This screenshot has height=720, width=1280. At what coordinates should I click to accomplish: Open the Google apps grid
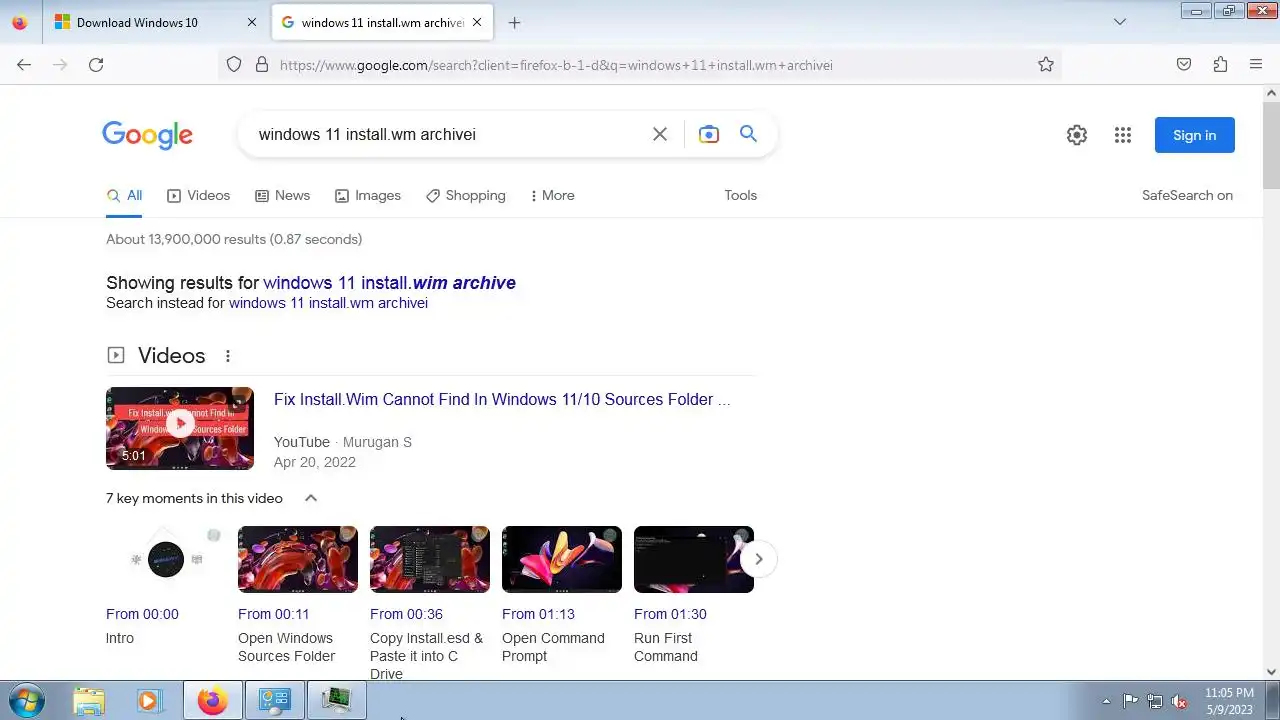[1123, 135]
